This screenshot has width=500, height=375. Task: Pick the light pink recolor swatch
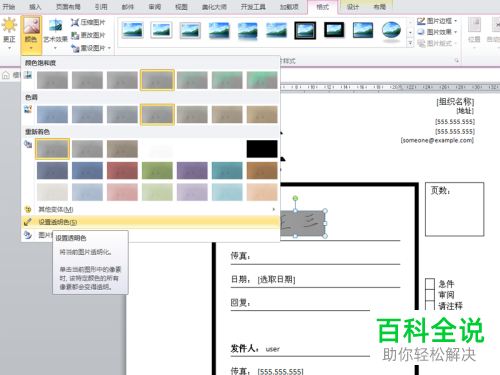122,192
